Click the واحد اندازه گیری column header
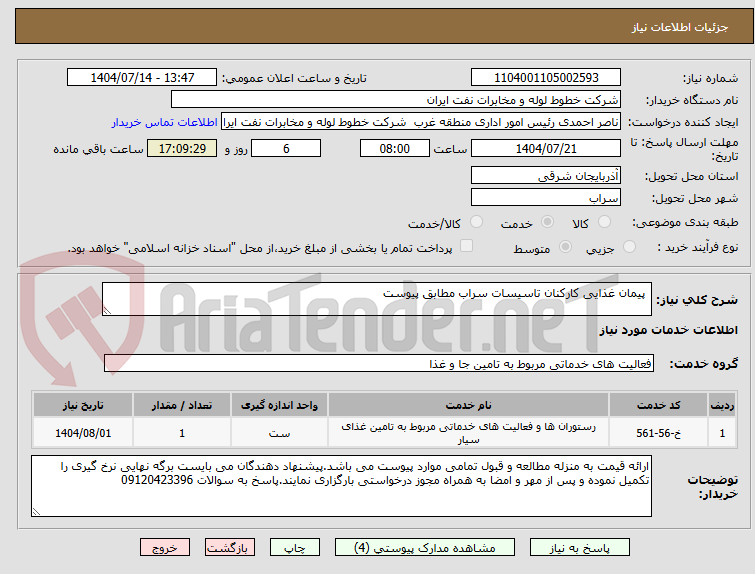This screenshot has width=755, height=574. [x=279, y=405]
